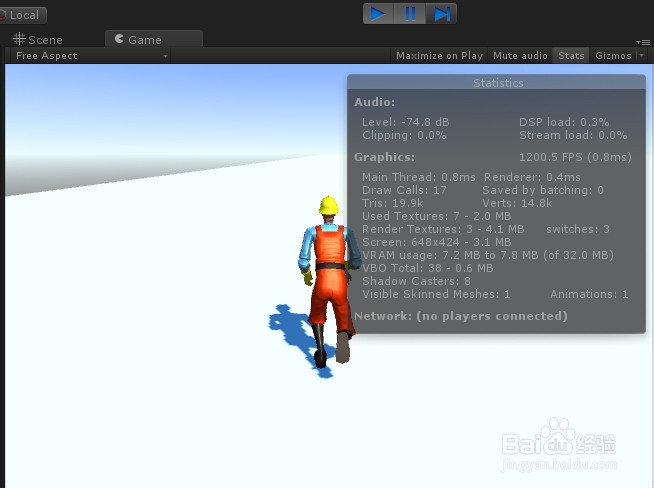Switch to the Scene tab

point(38,40)
